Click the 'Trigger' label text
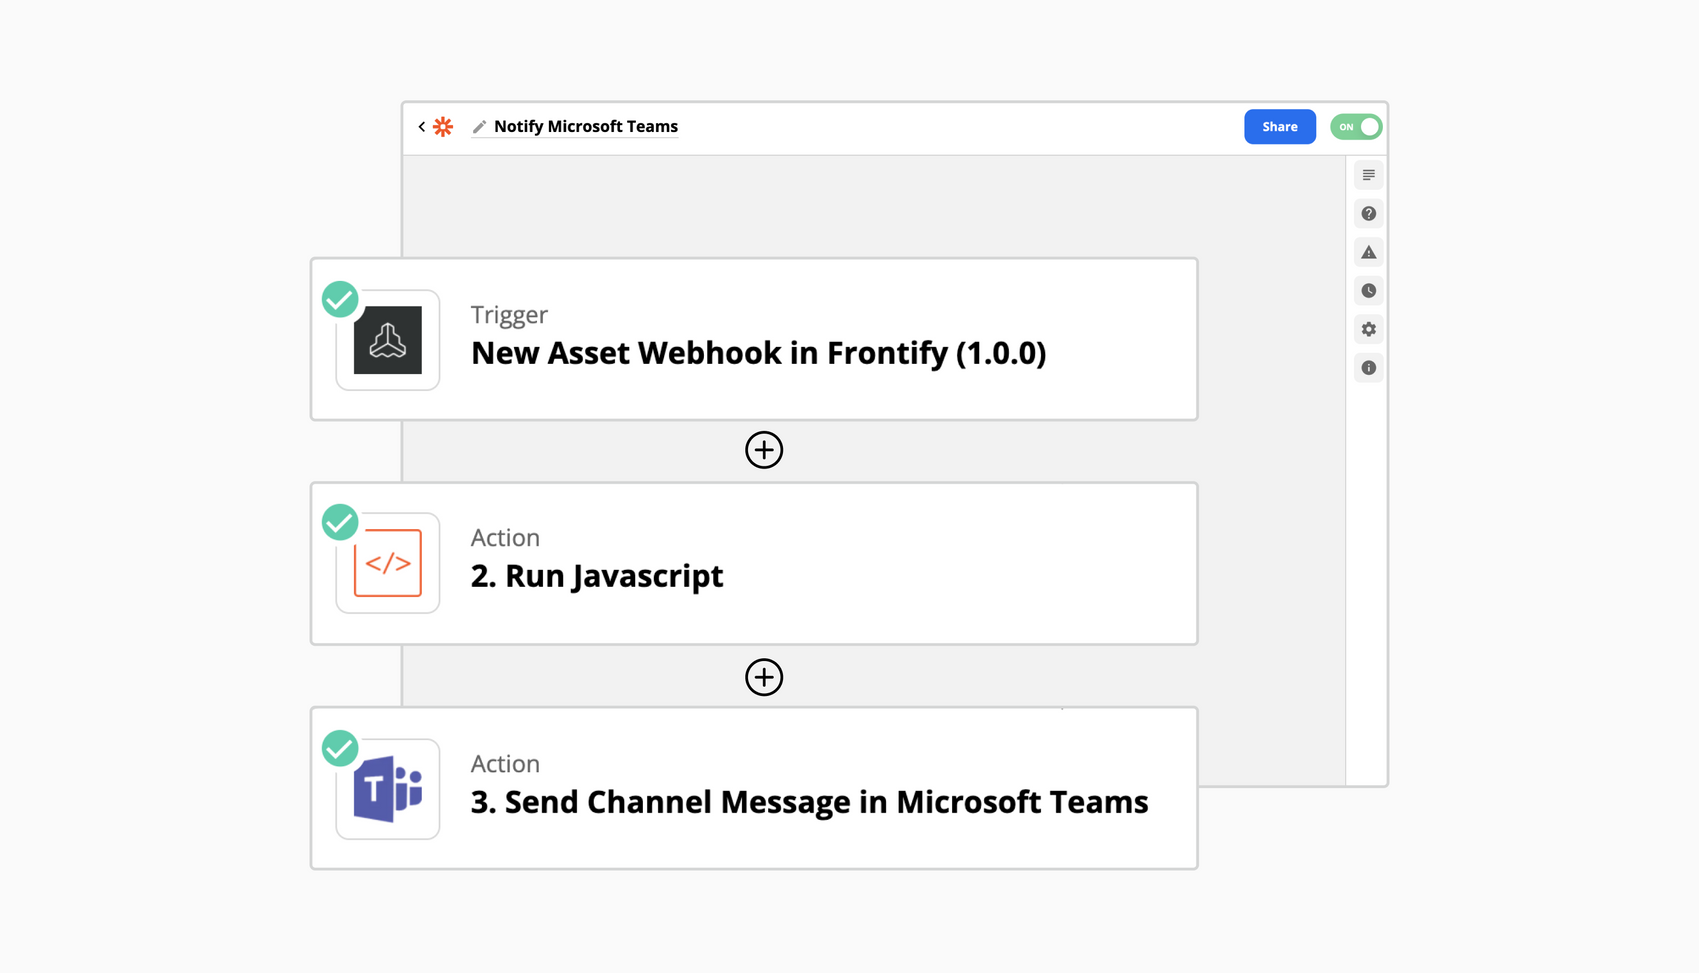 pos(509,315)
